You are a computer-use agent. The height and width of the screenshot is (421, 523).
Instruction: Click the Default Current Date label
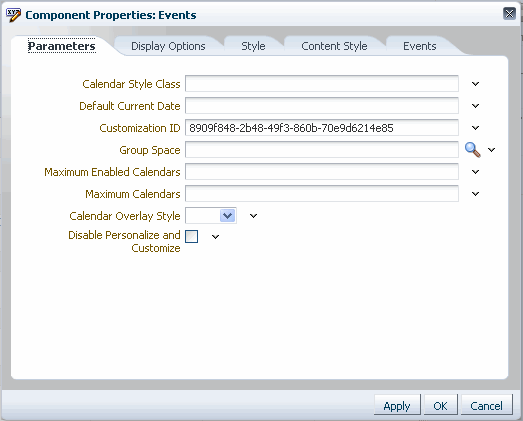[x=130, y=106]
